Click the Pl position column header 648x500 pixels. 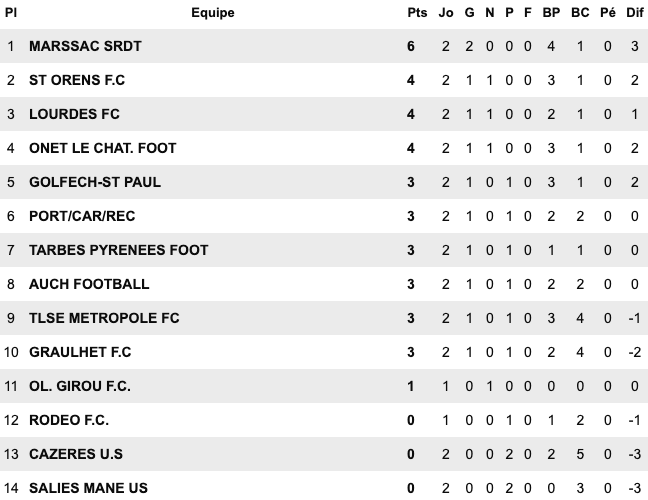coord(11,13)
